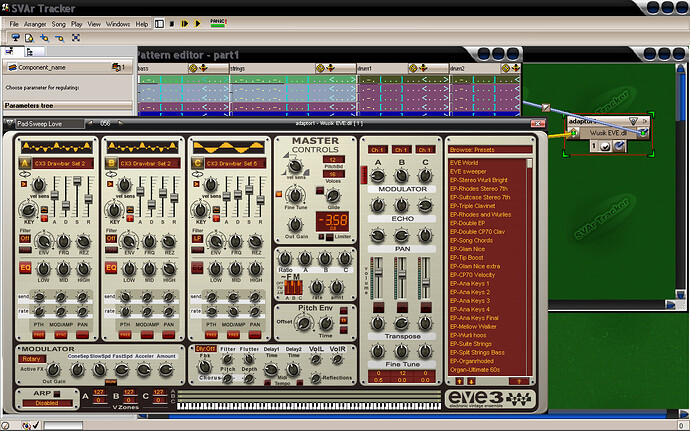Open the Windows menu

[118, 24]
